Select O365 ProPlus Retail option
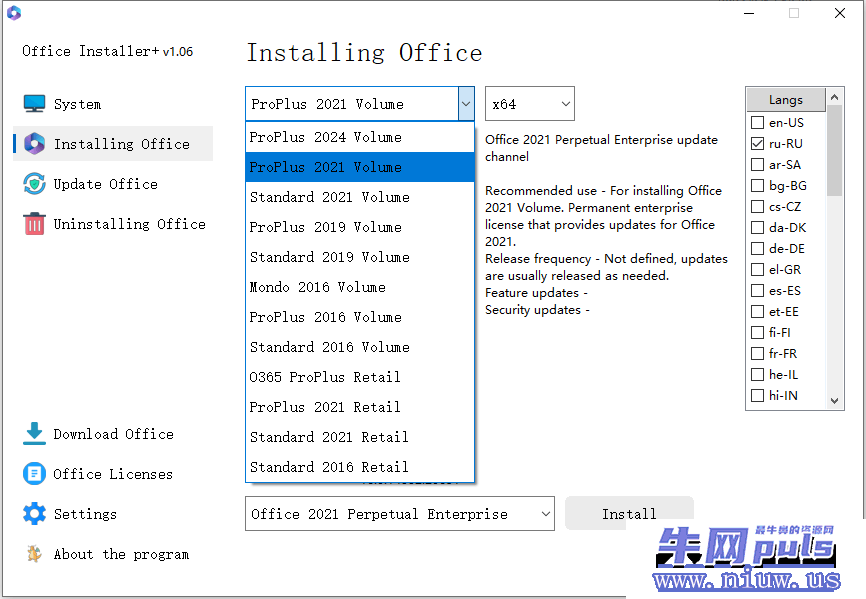The image size is (866, 599). (x=360, y=377)
